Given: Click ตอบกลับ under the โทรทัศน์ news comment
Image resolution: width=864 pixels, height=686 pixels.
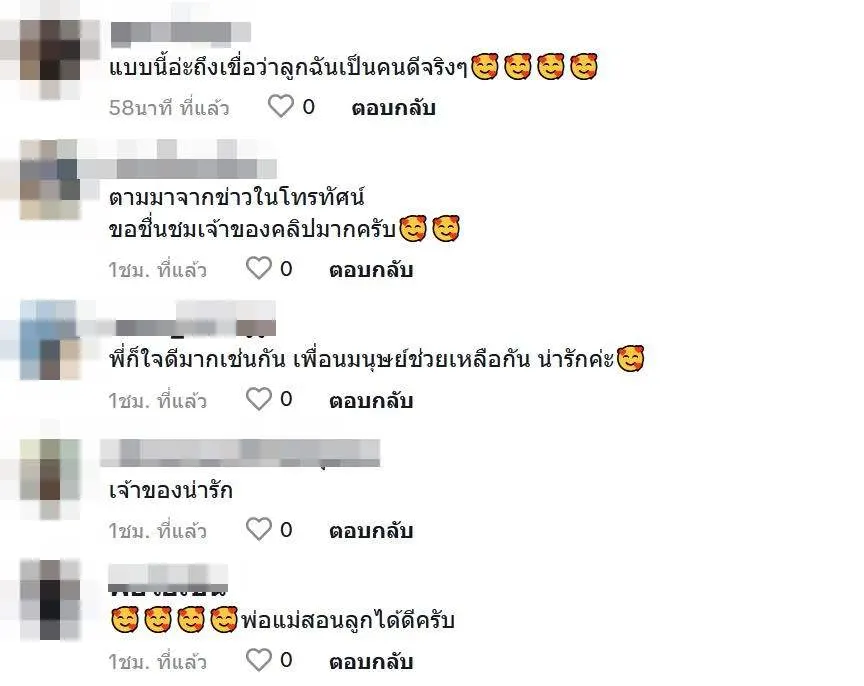Looking at the screenshot, I should pyautogui.click(x=371, y=270).
